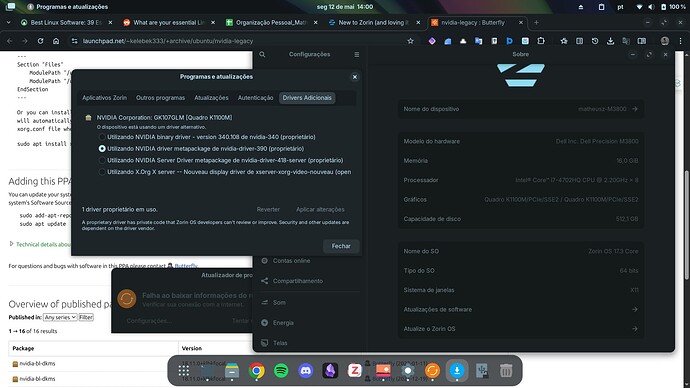This screenshot has width=690, height=388.
Task: Open blue download app in dock
Action: [x=457, y=371]
